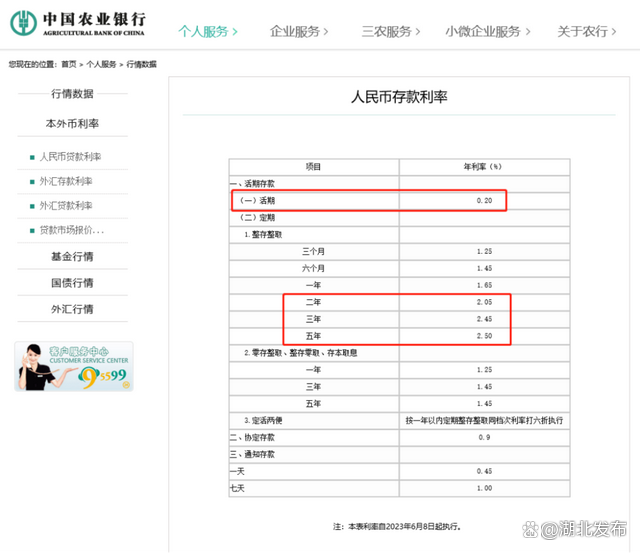The height and width of the screenshot is (553, 640).
Task: Open the 人民币贷款利率 sidebar link
Action: tap(70, 157)
